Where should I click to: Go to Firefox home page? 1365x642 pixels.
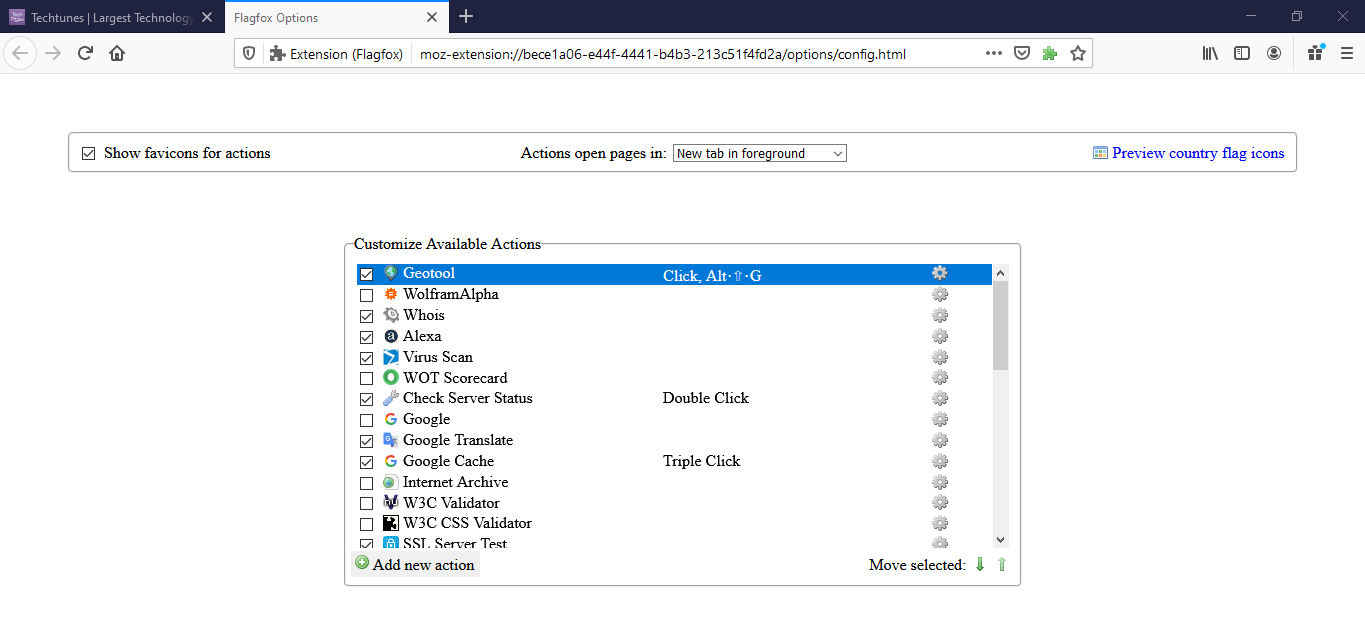click(x=117, y=54)
